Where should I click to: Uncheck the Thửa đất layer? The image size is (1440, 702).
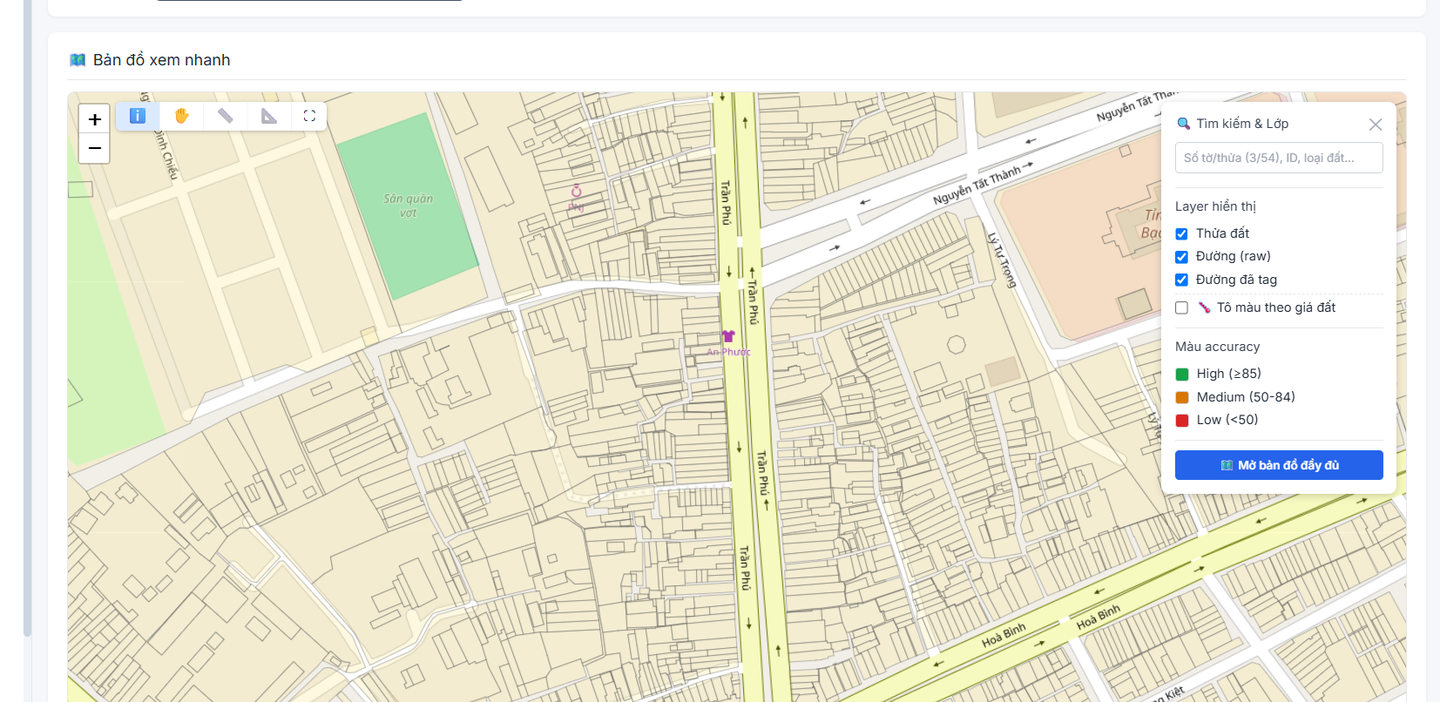click(x=1181, y=234)
